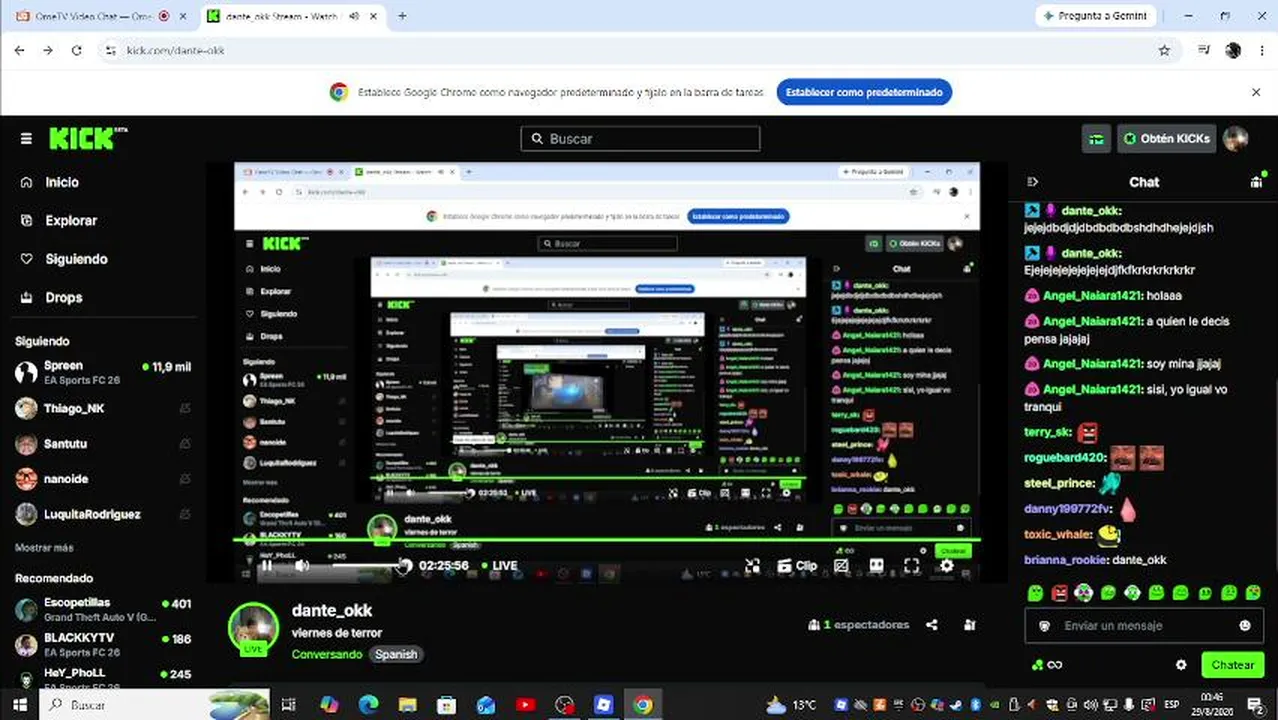The width and height of the screenshot is (1278, 720).
Task: Select the red angry quick emote
Action: pyautogui.click(x=1059, y=593)
